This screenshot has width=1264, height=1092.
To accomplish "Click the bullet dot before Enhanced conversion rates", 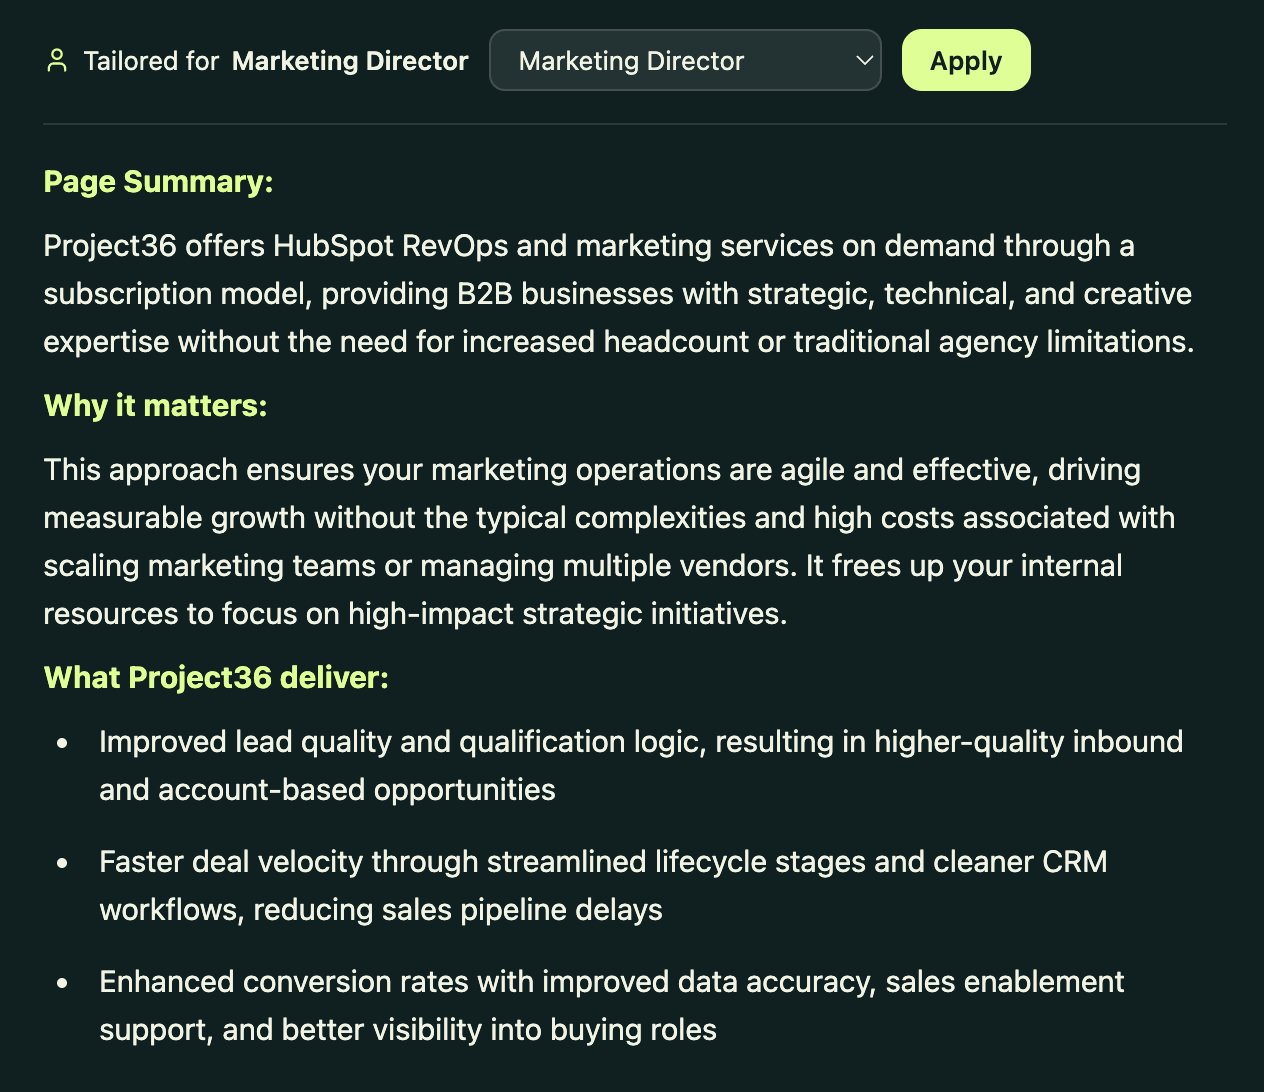I will pyautogui.click(x=63, y=983).
